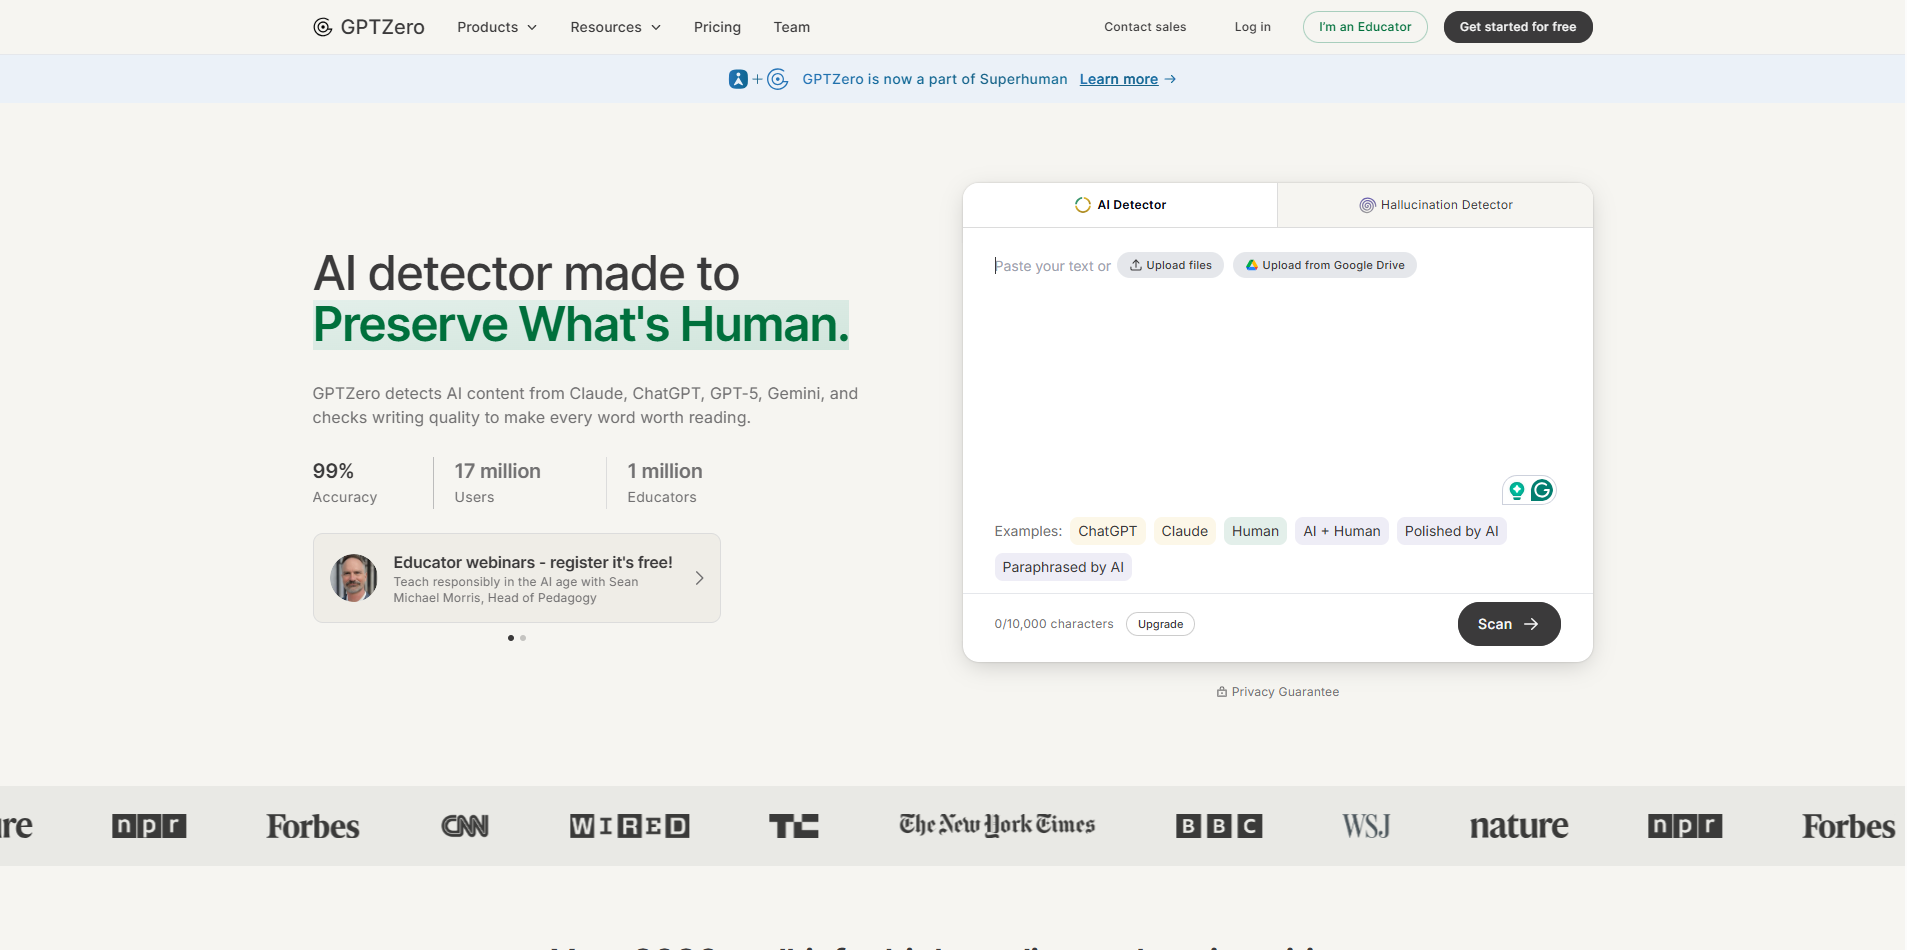
Task: Click the BBC logo
Action: tap(1219, 826)
